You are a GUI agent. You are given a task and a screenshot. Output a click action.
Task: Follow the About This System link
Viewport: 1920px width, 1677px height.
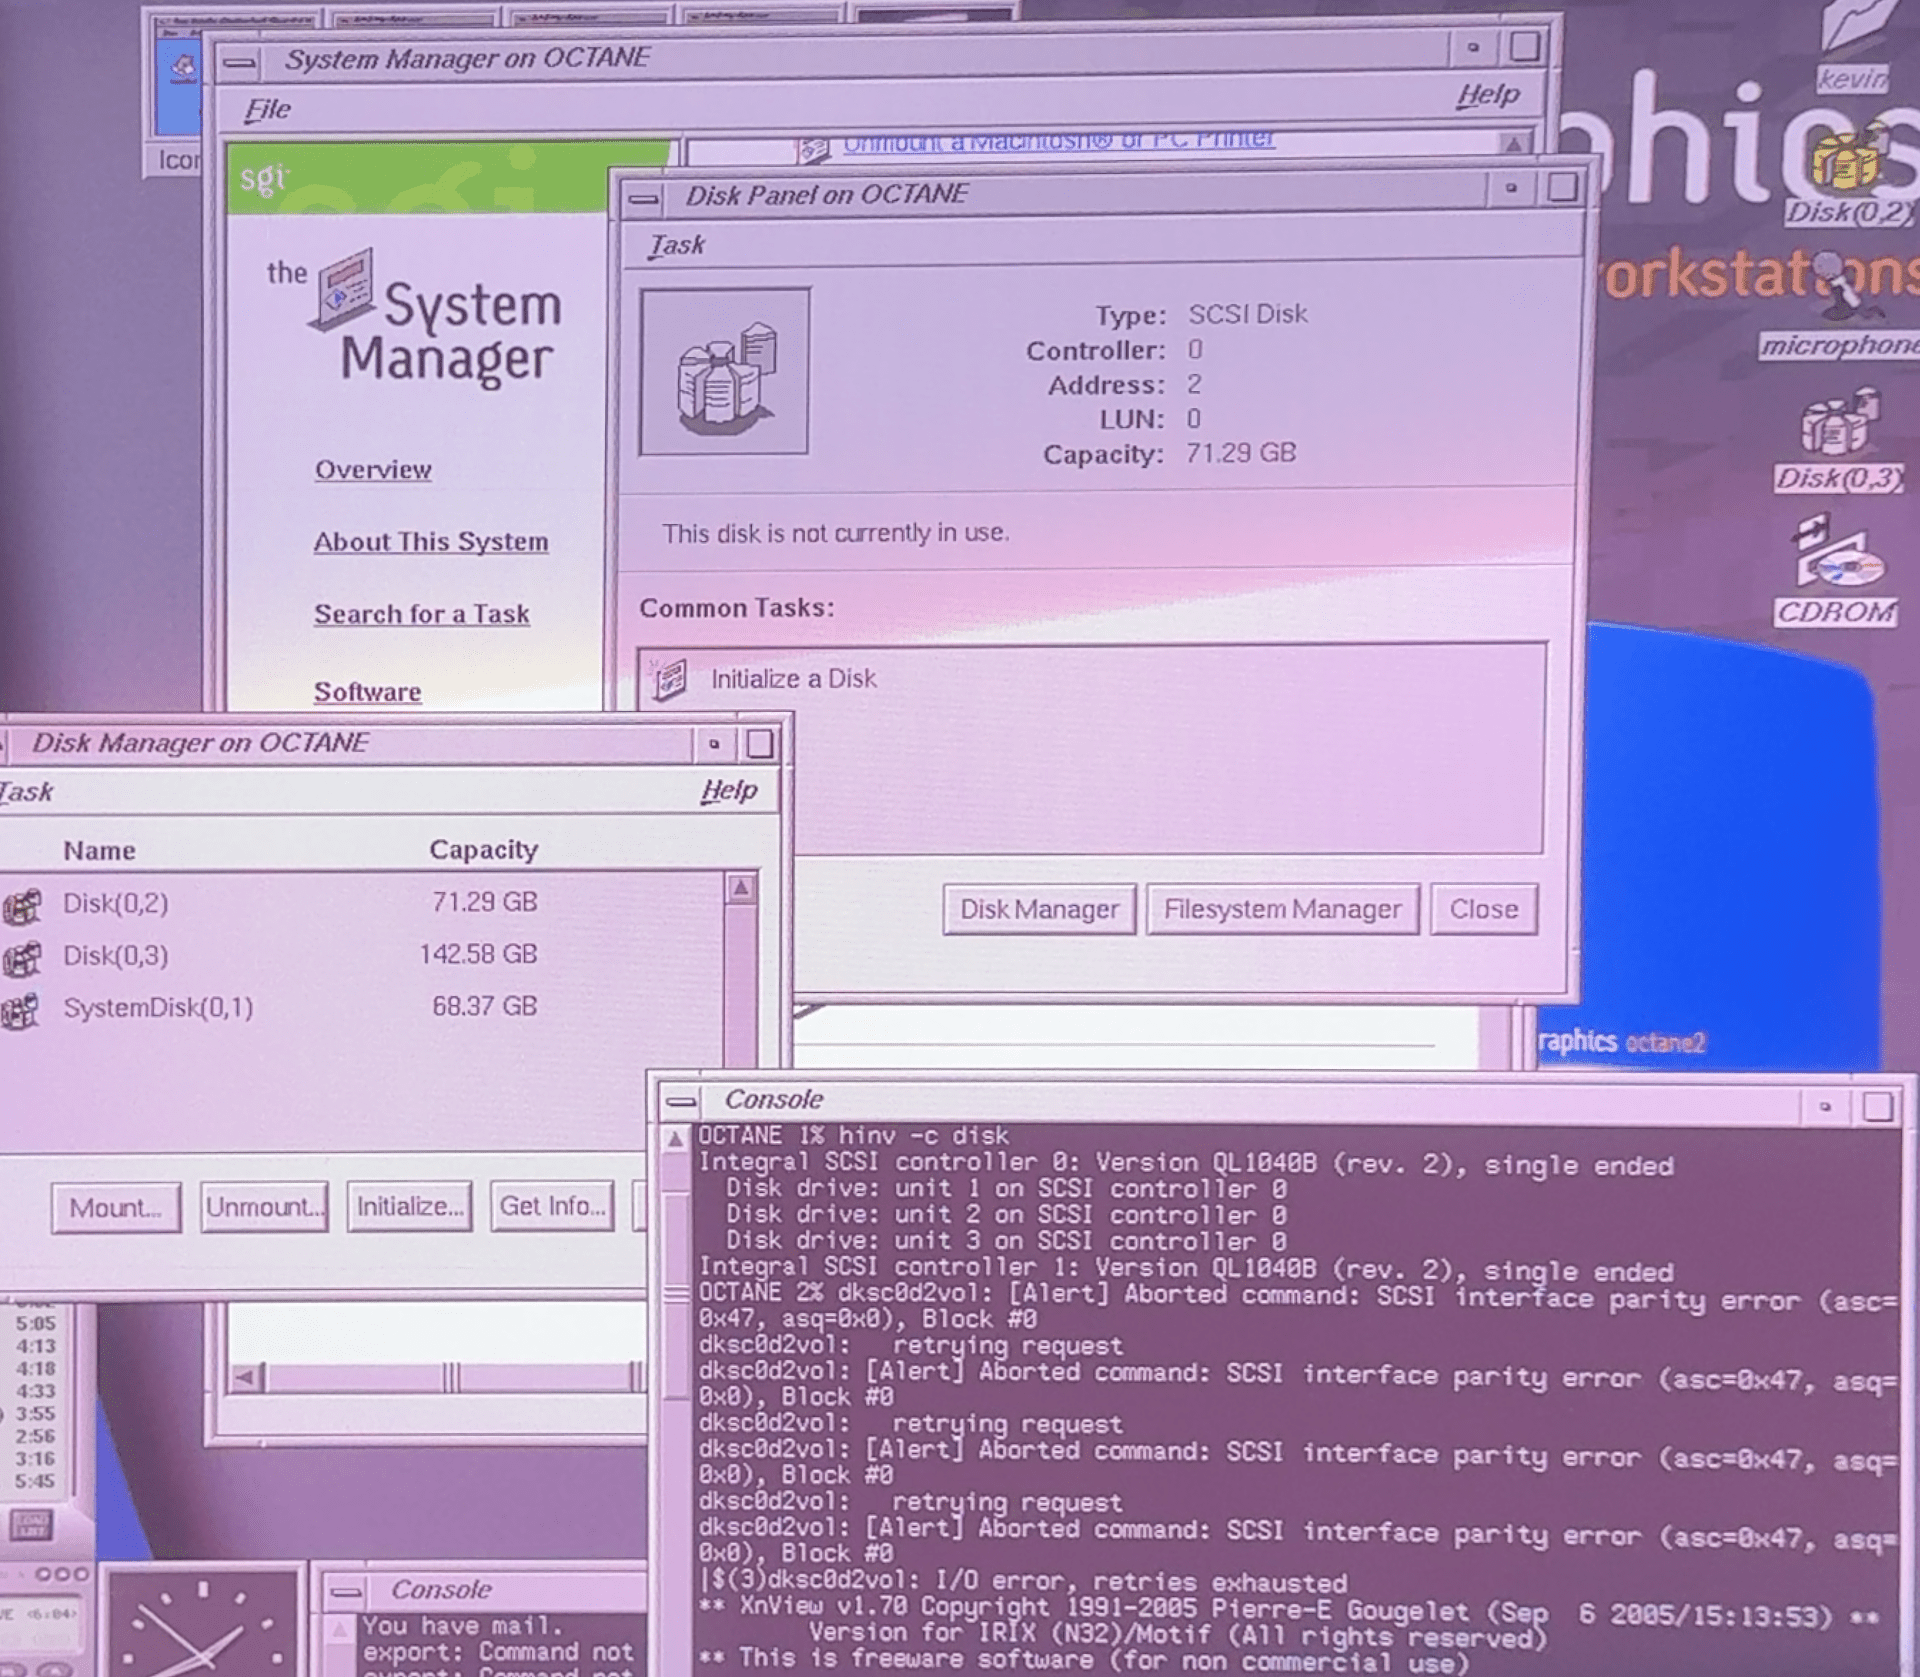(x=431, y=542)
